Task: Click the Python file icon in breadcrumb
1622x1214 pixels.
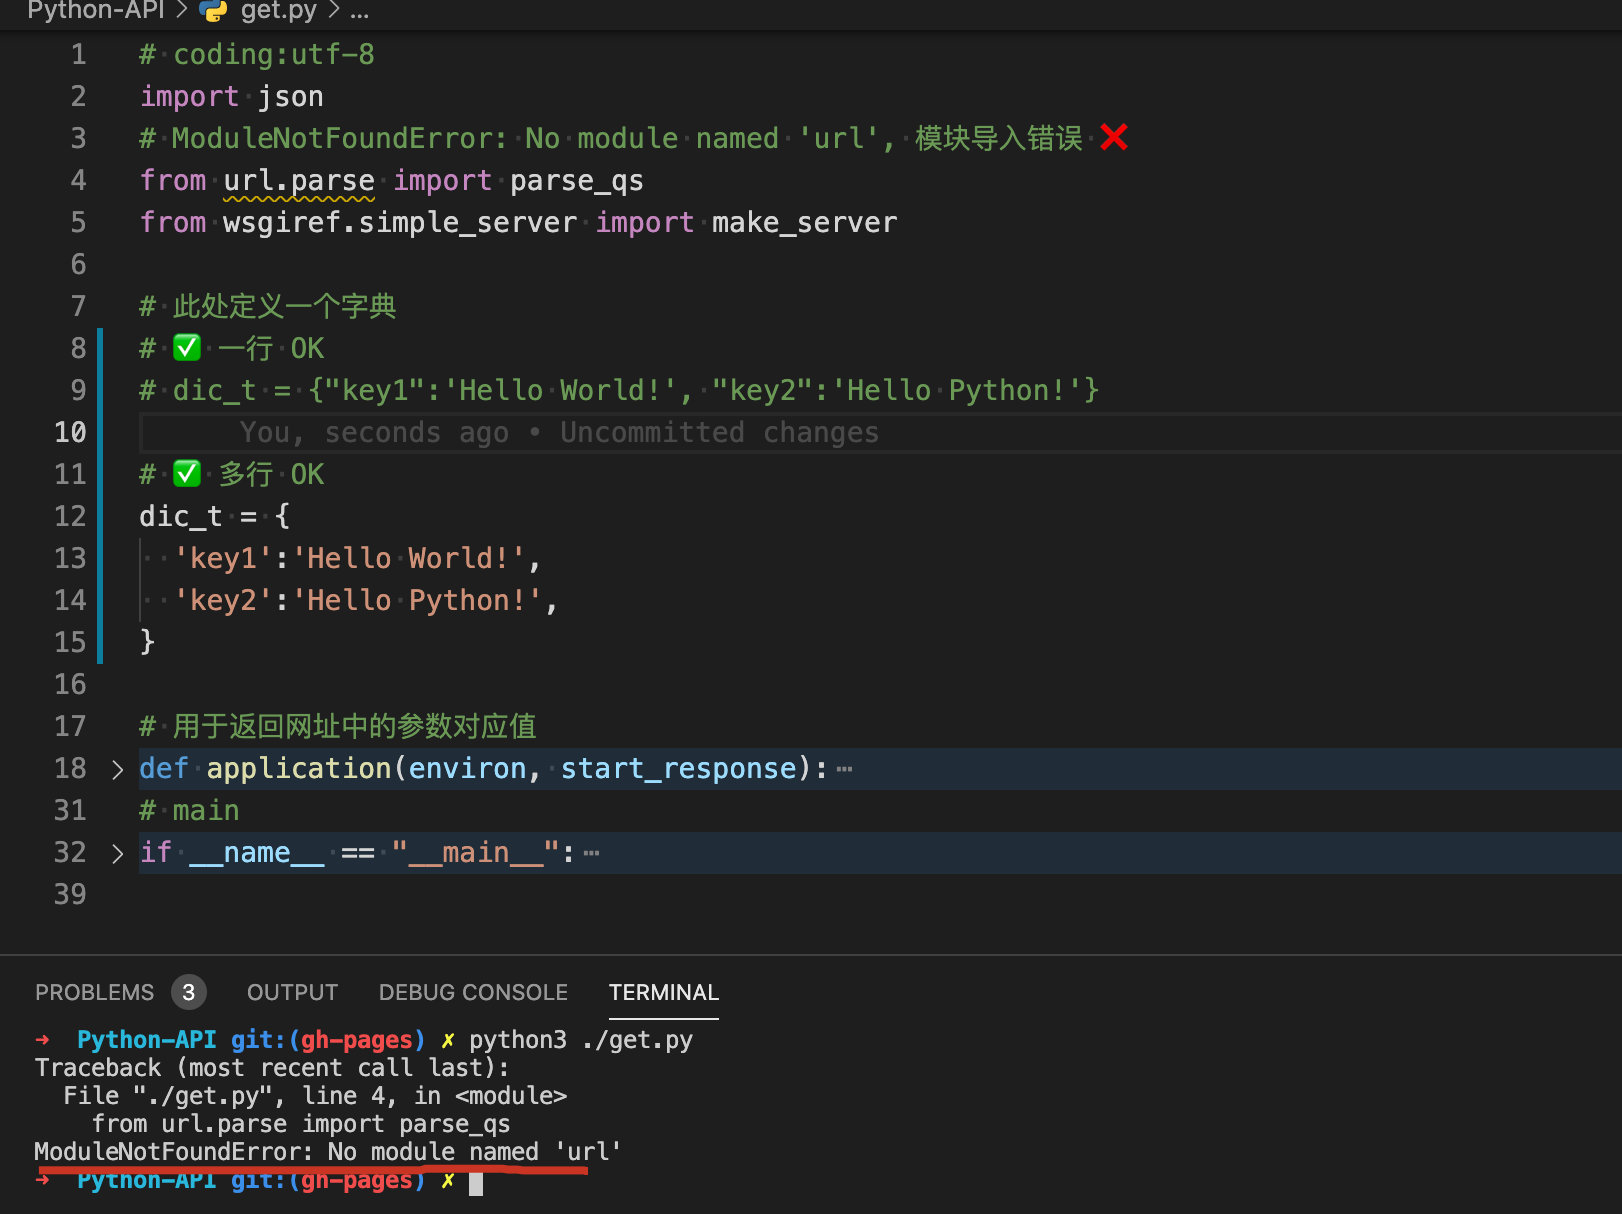Action: coord(213,11)
